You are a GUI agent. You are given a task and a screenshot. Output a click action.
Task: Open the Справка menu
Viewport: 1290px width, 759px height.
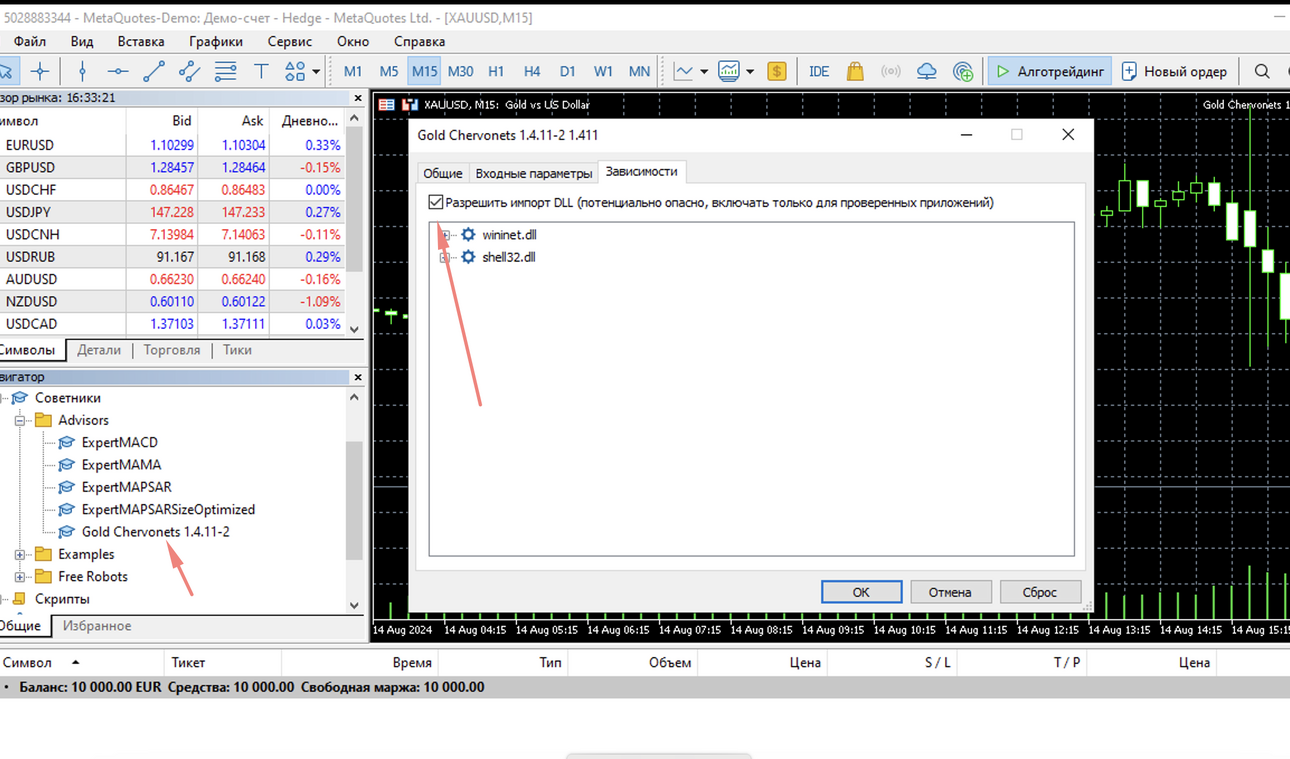pos(419,41)
